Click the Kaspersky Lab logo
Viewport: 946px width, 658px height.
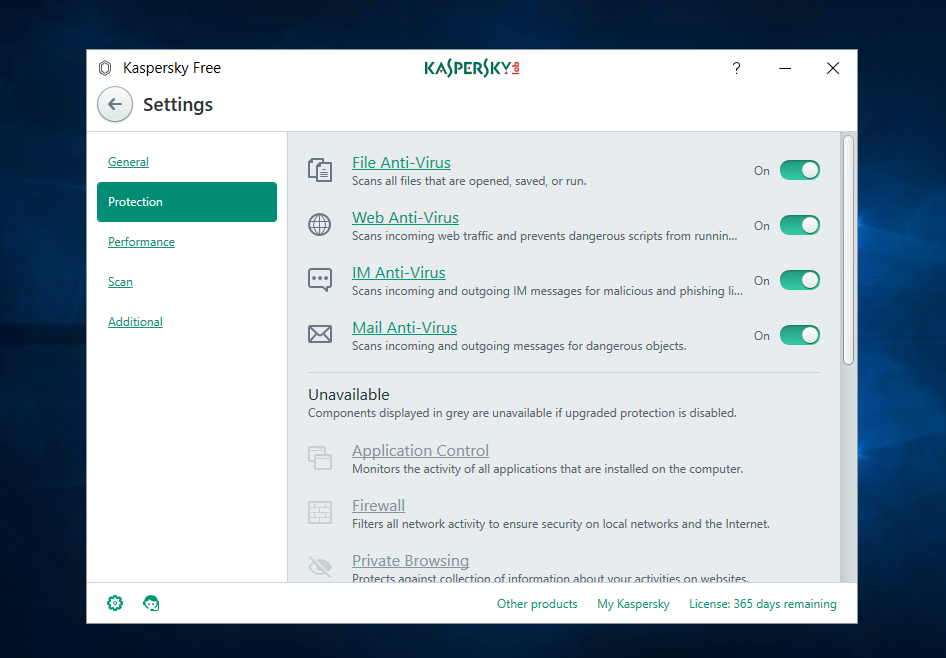point(472,69)
